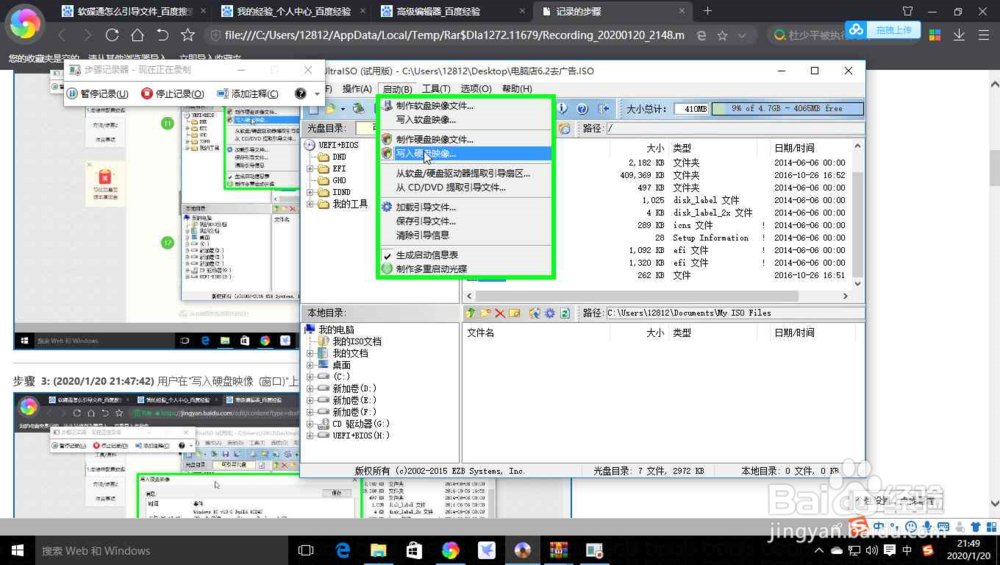Click local-pane new folder icon
1000x565 pixels.
click(485, 313)
